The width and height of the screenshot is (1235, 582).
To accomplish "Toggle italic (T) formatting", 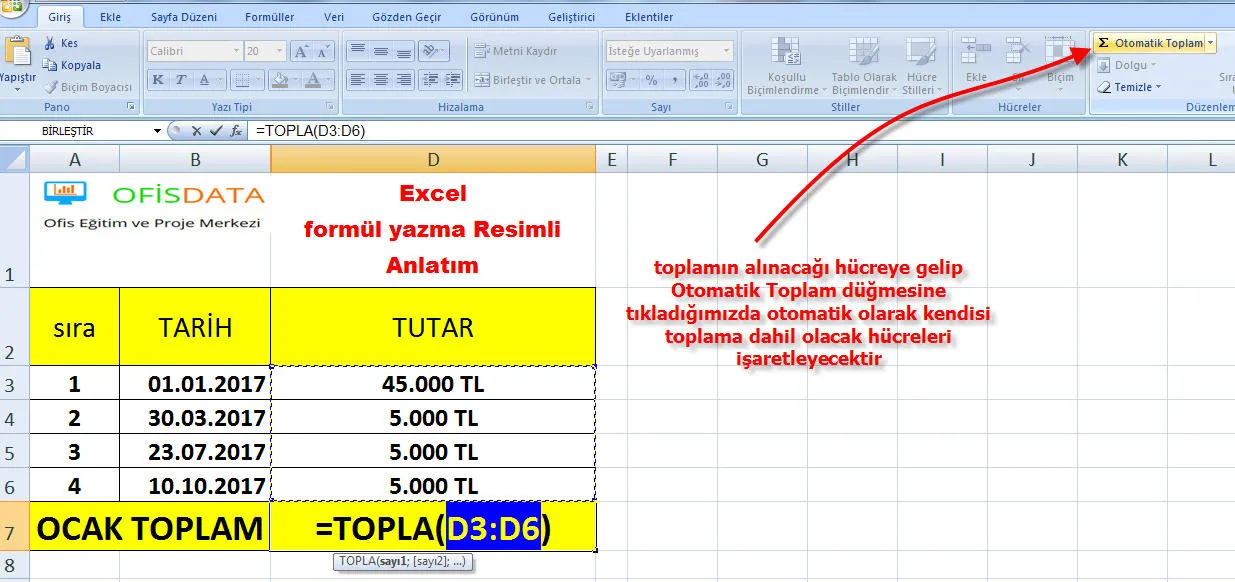I will [181, 80].
